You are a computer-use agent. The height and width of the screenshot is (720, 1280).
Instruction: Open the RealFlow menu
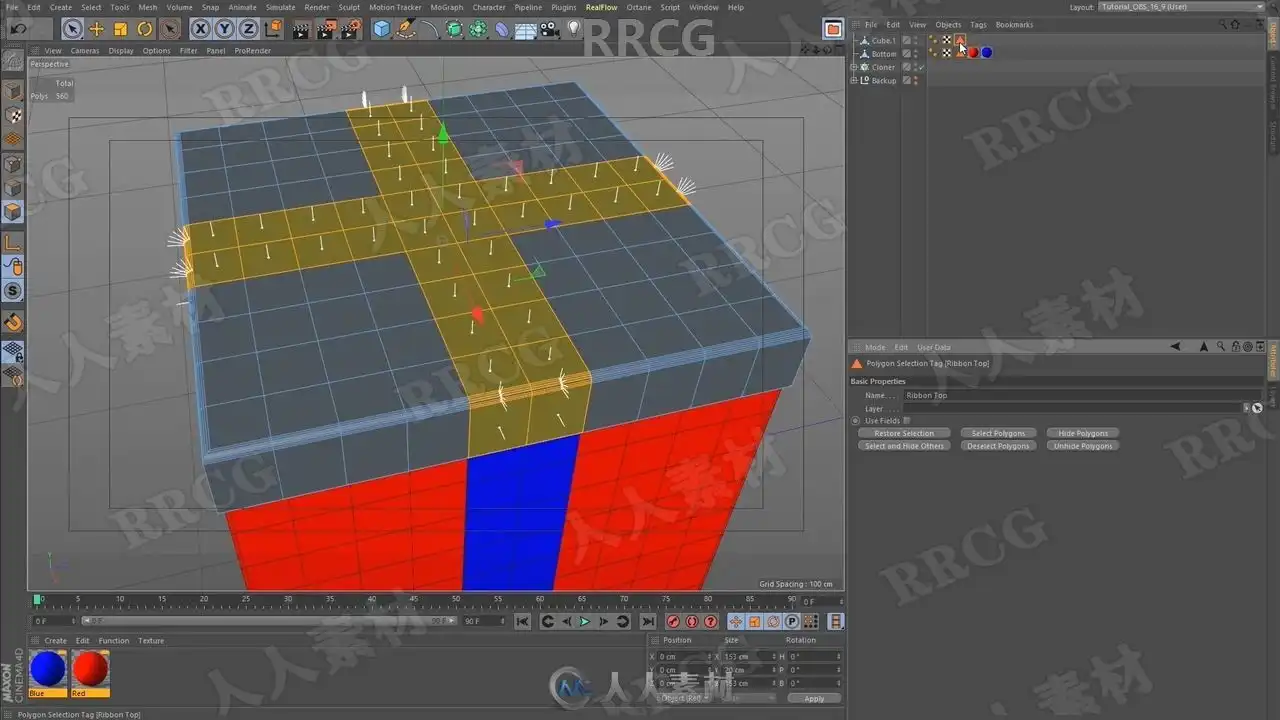pyautogui.click(x=601, y=7)
